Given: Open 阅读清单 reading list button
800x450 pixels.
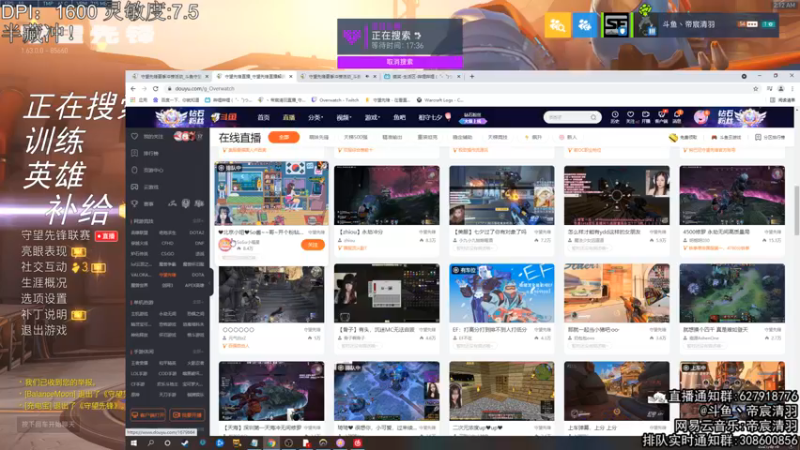Looking at the screenshot, I should 783,100.
